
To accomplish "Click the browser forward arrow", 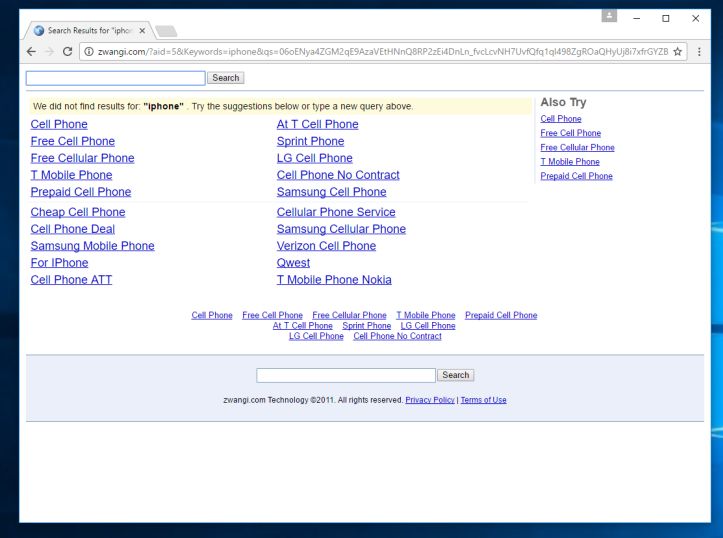I will click(49, 52).
